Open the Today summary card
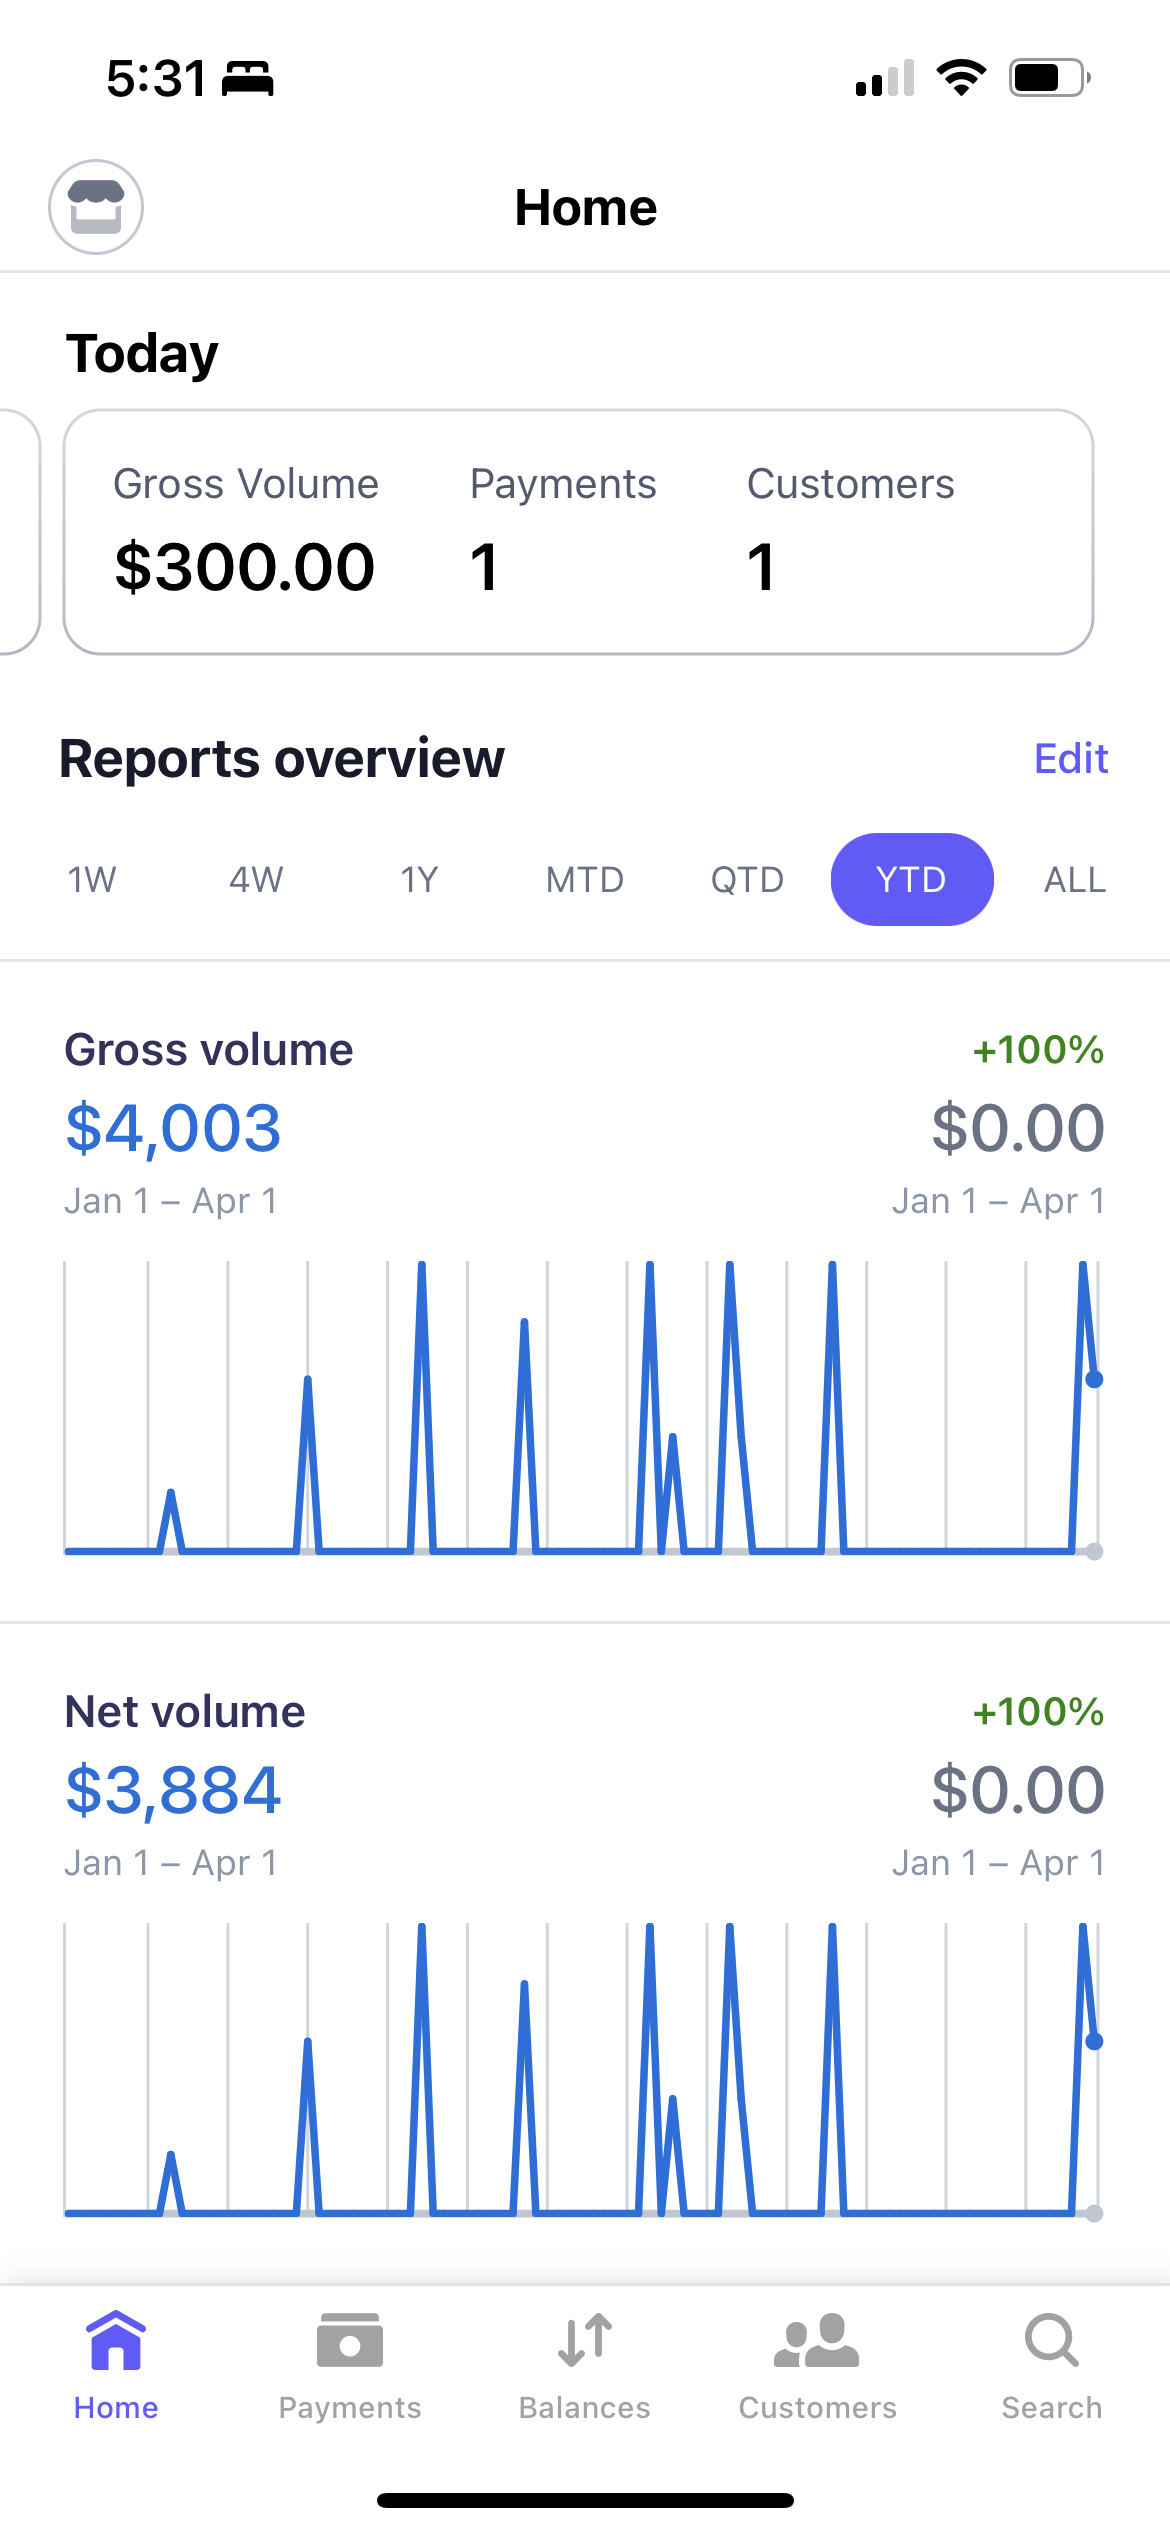 tap(578, 532)
